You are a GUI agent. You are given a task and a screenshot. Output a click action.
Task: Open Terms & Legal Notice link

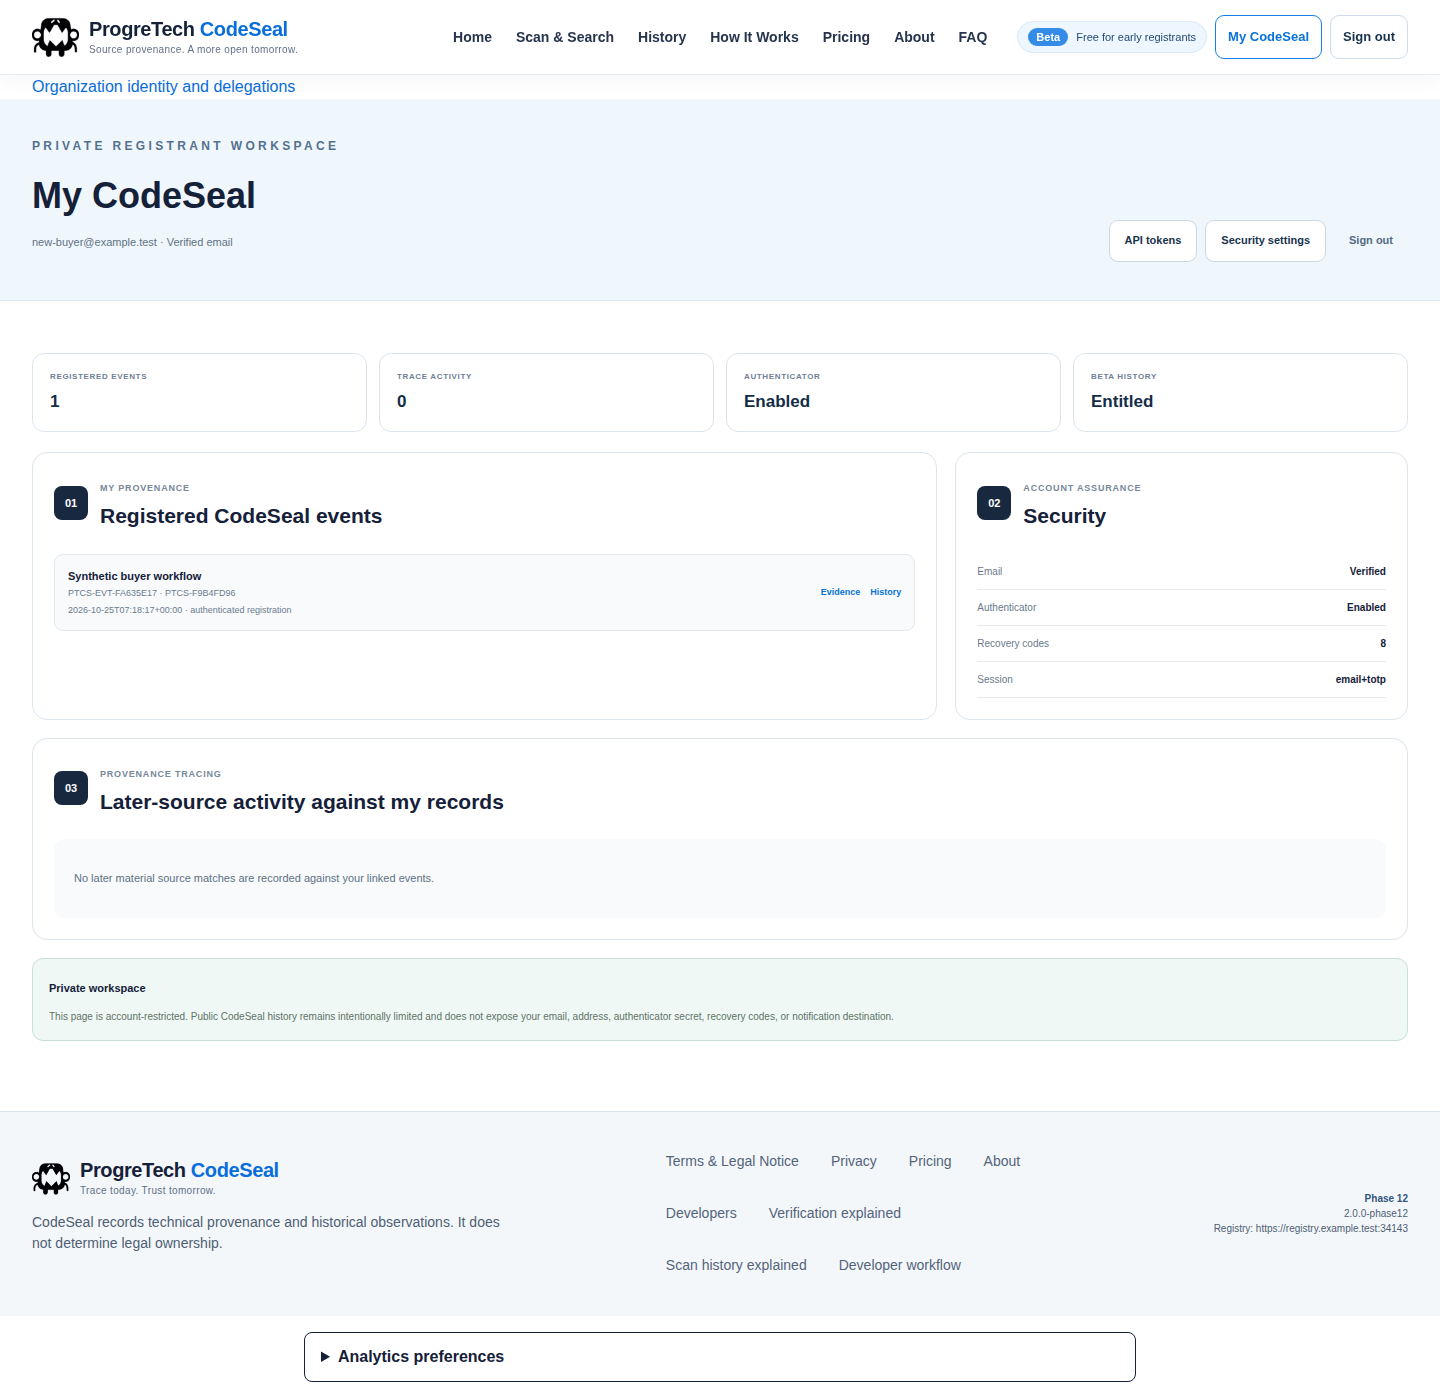pyautogui.click(x=732, y=1161)
